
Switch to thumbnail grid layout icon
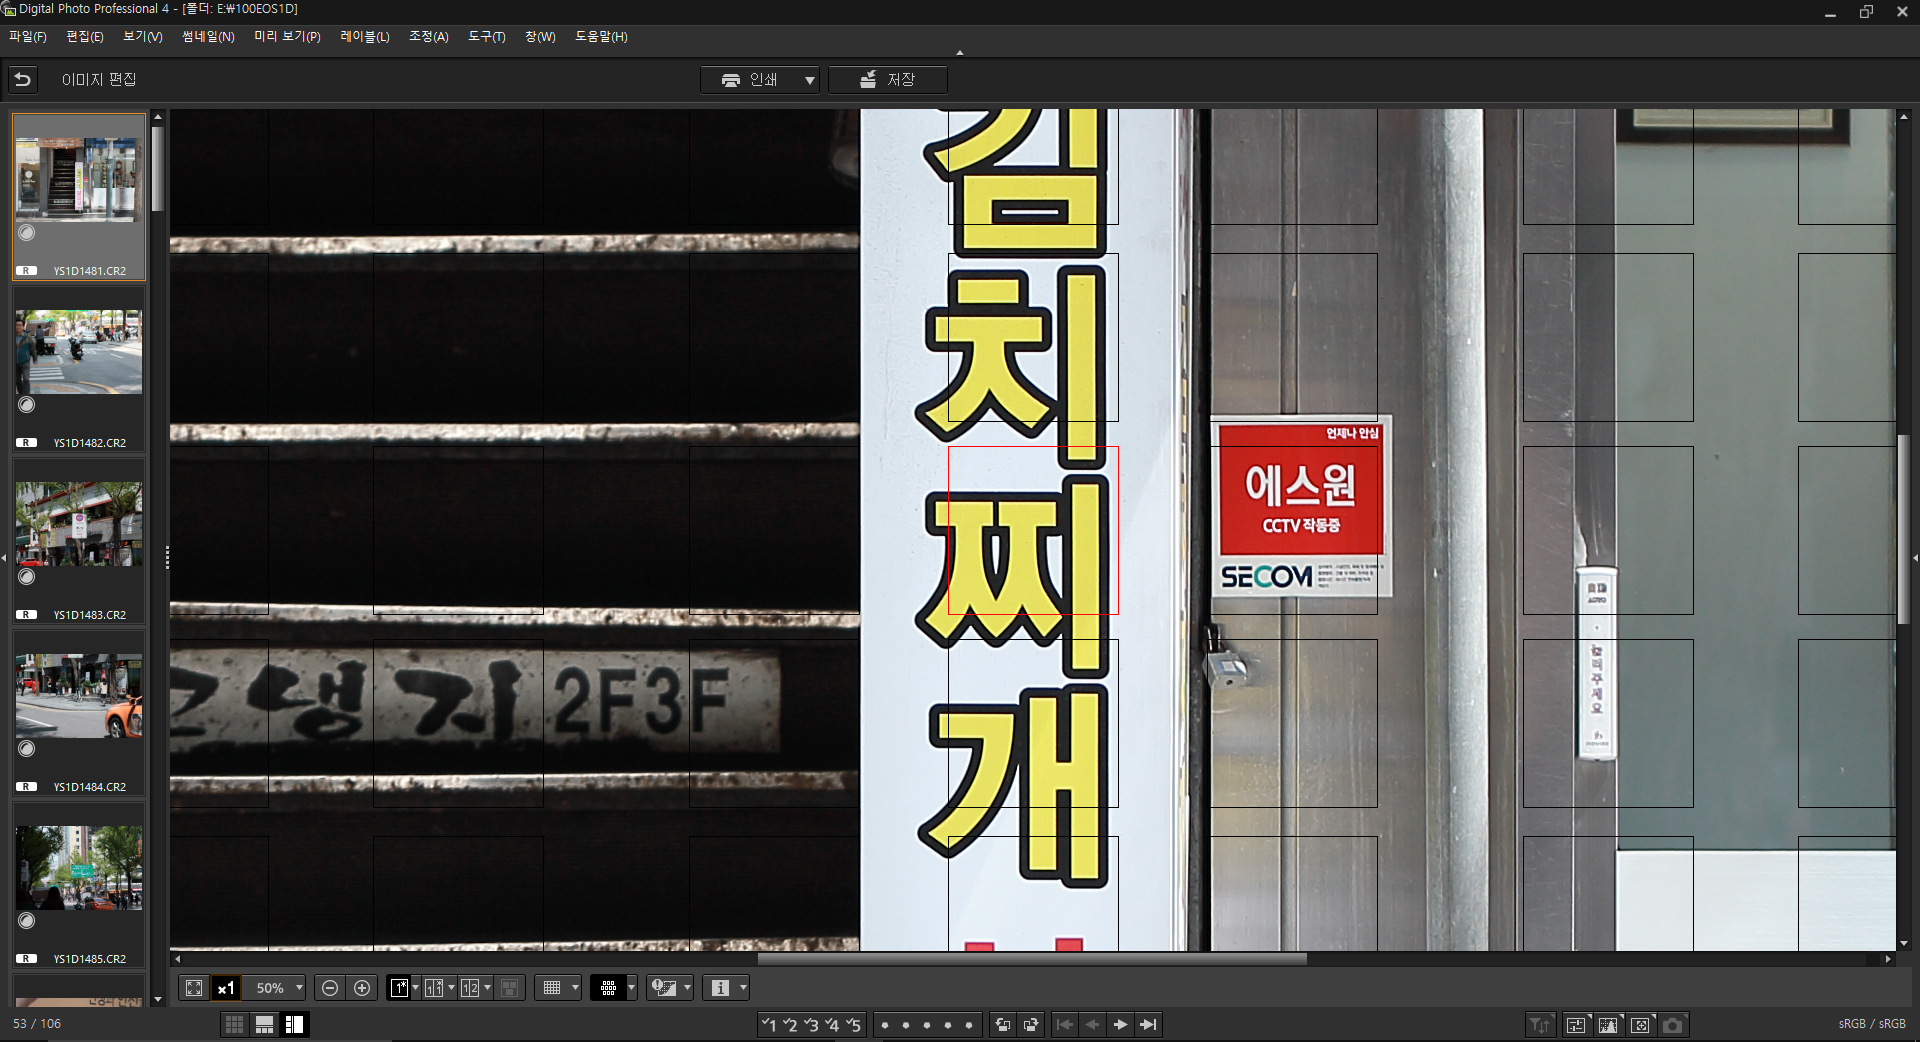pos(234,1024)
